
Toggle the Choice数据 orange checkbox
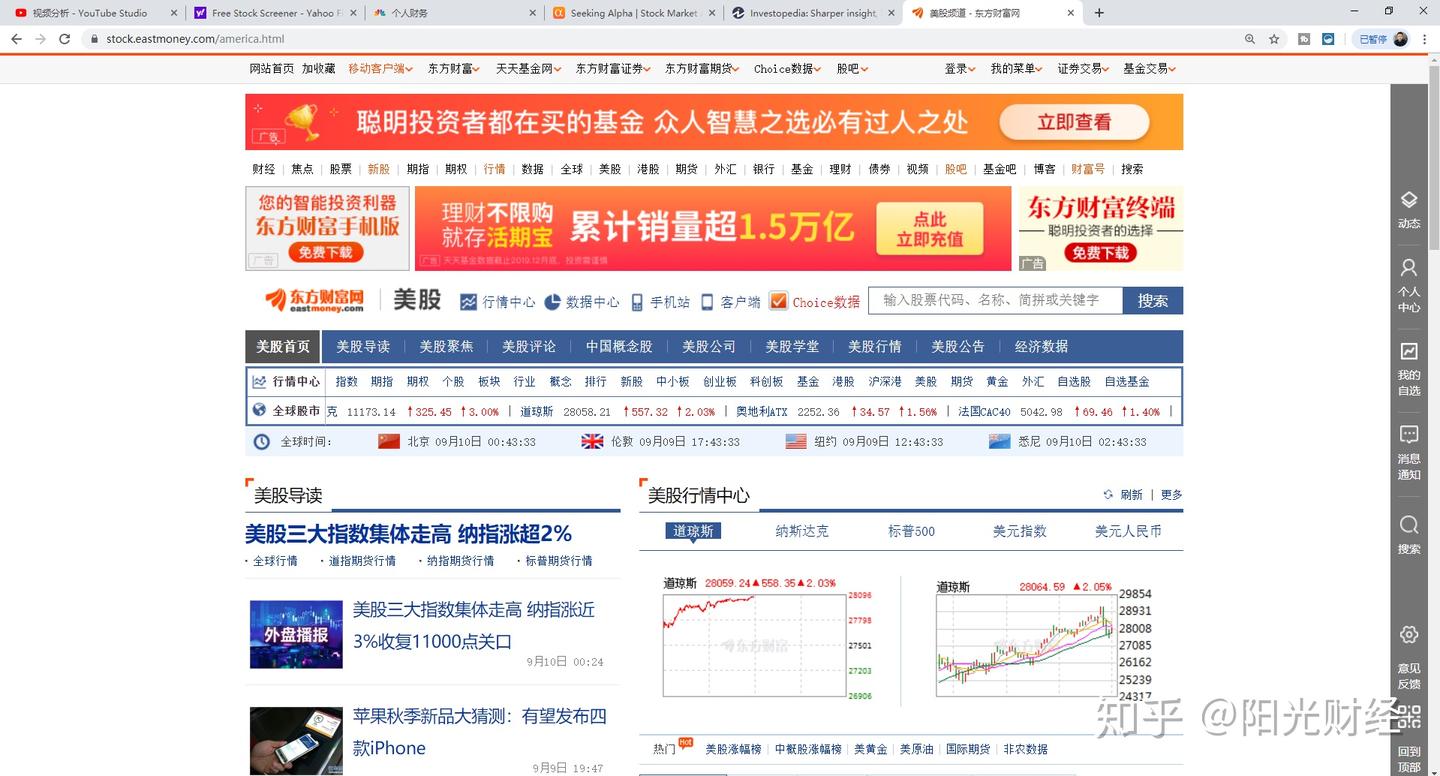[776, 301]
